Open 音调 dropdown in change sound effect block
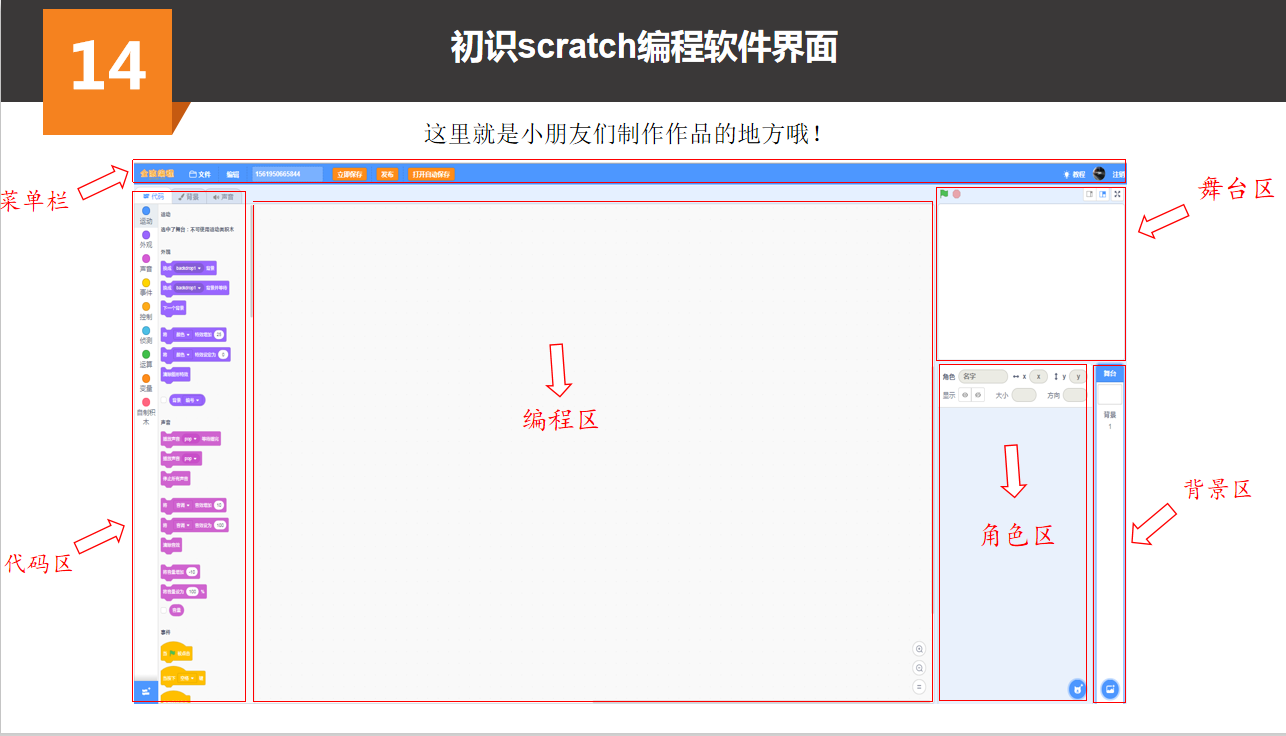This screenshot has width=1286, height=736. click(182, 505)
